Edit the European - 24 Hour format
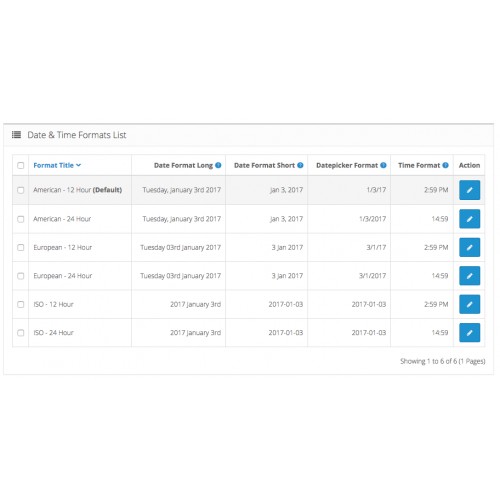The height and width of the screenshot is (500, 500). [469, 276]
